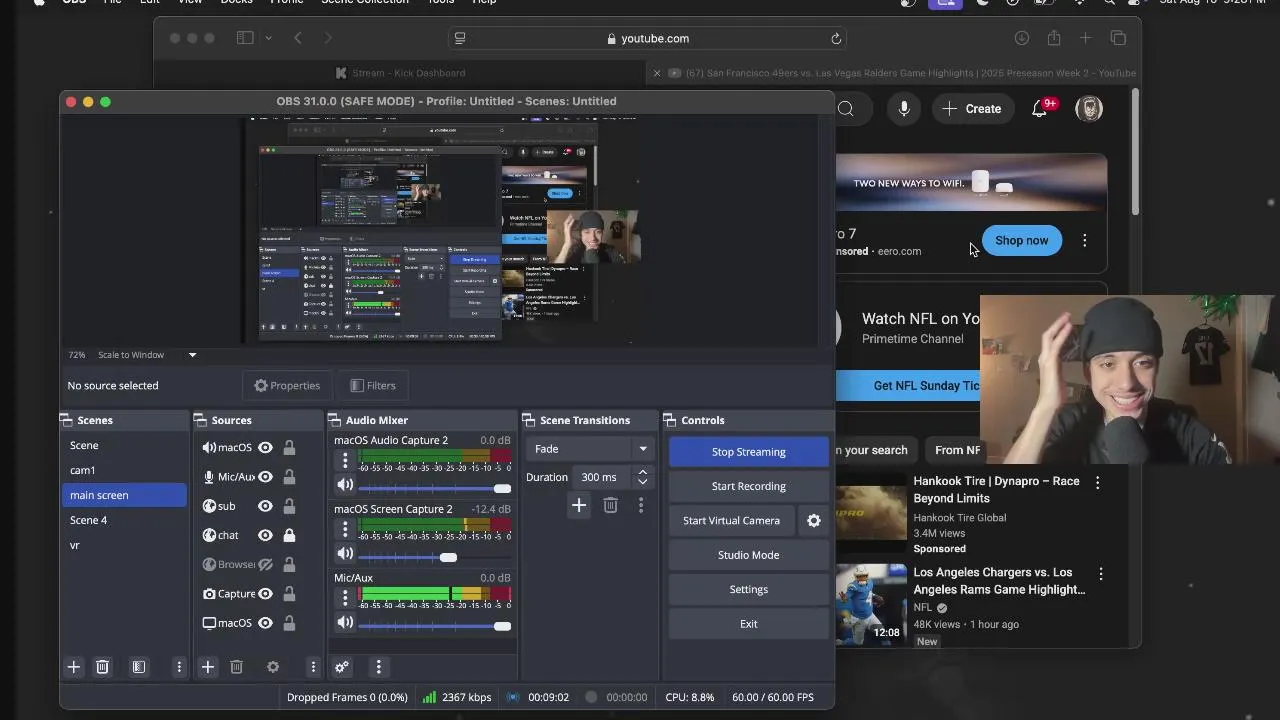1280x720 pixels.
Task: Mute macOS Audio Capture 2 speaker icon
Action: pos(345,485)
